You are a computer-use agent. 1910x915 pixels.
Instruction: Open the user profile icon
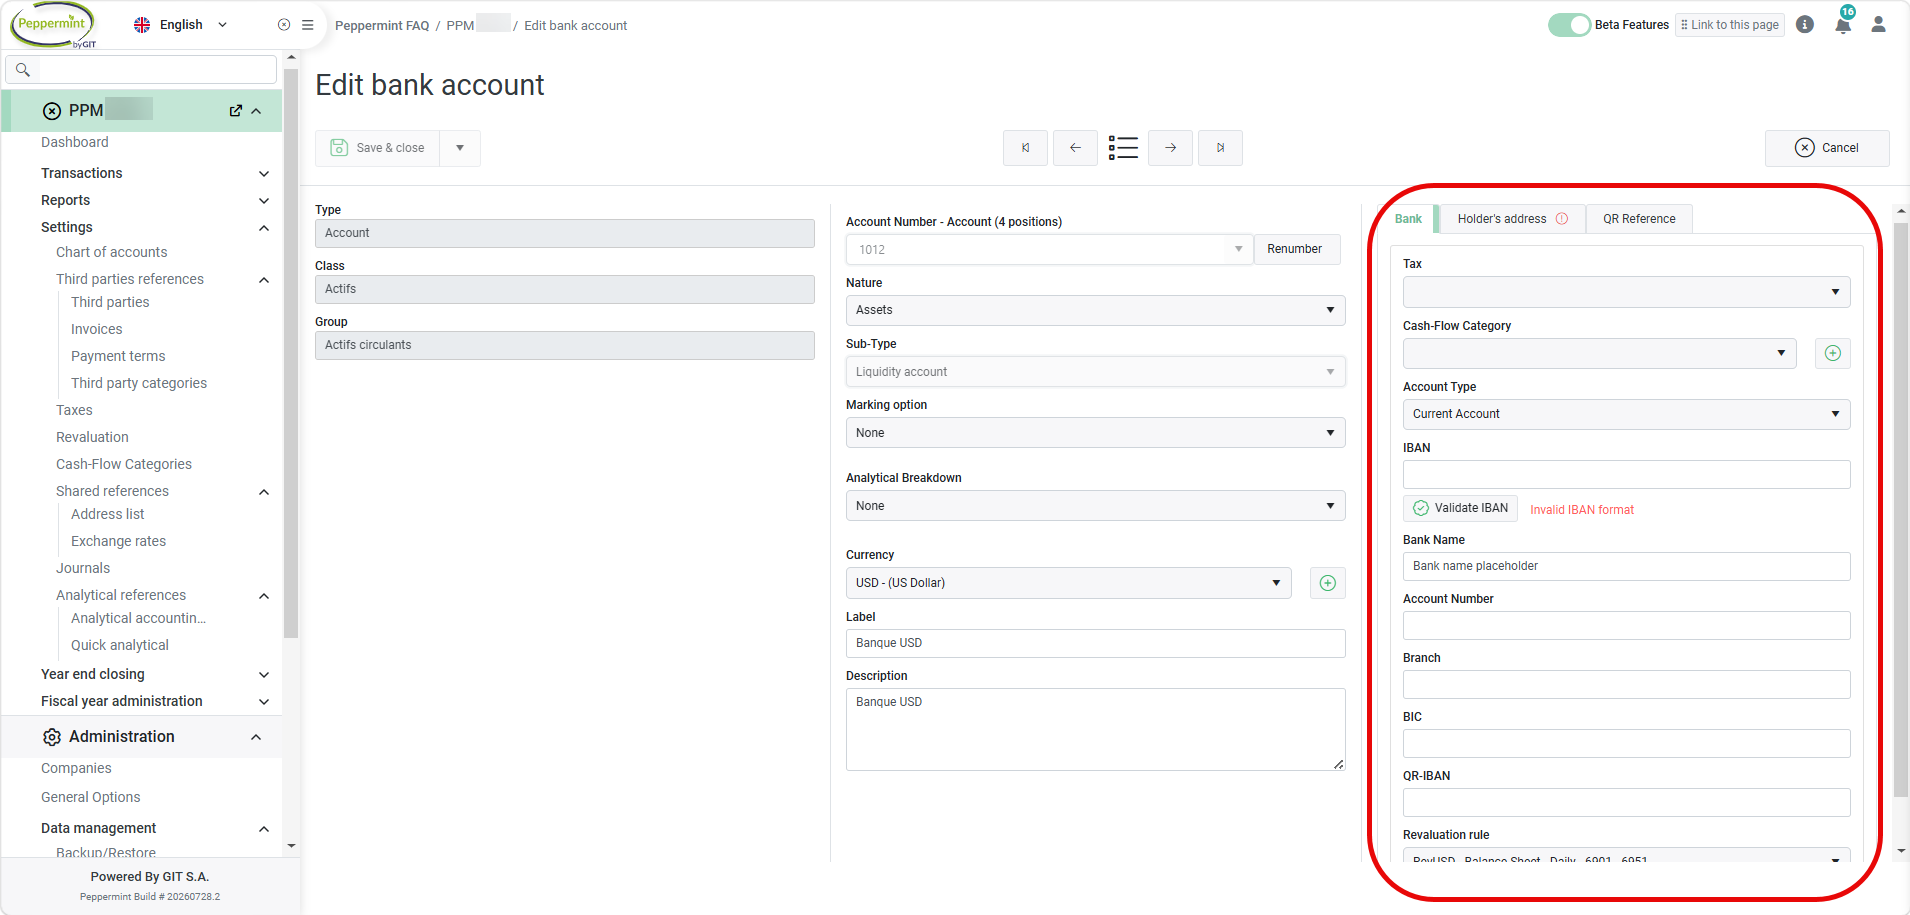1878,24
